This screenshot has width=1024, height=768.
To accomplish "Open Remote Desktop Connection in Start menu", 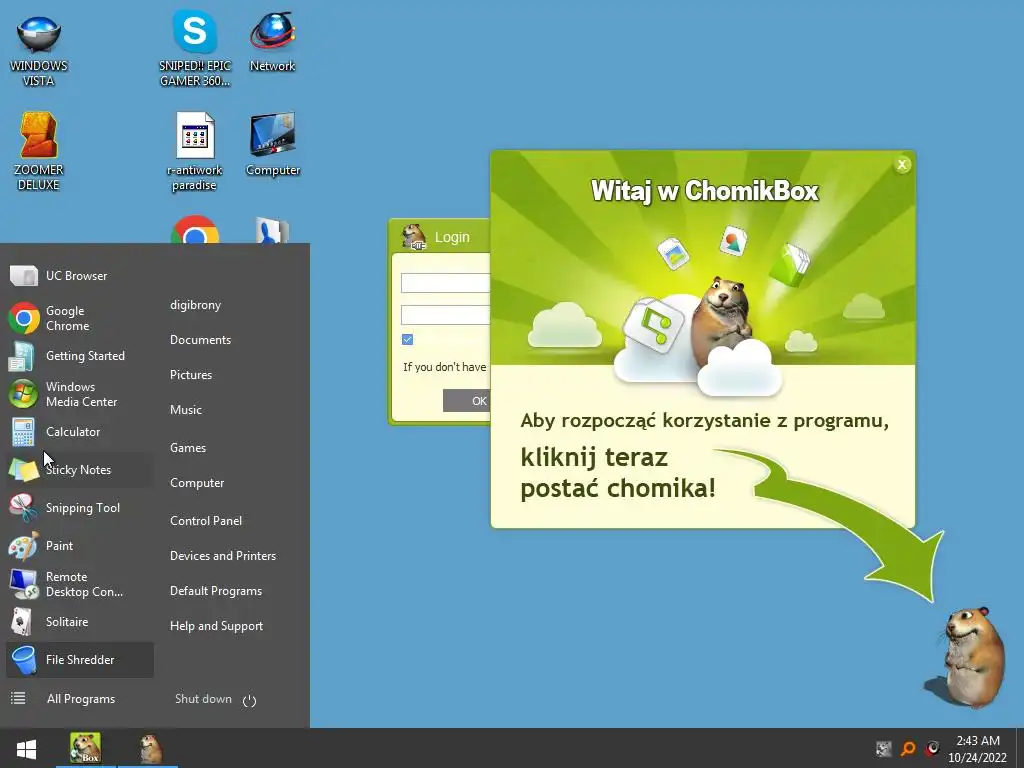I will tap(78, 584).
